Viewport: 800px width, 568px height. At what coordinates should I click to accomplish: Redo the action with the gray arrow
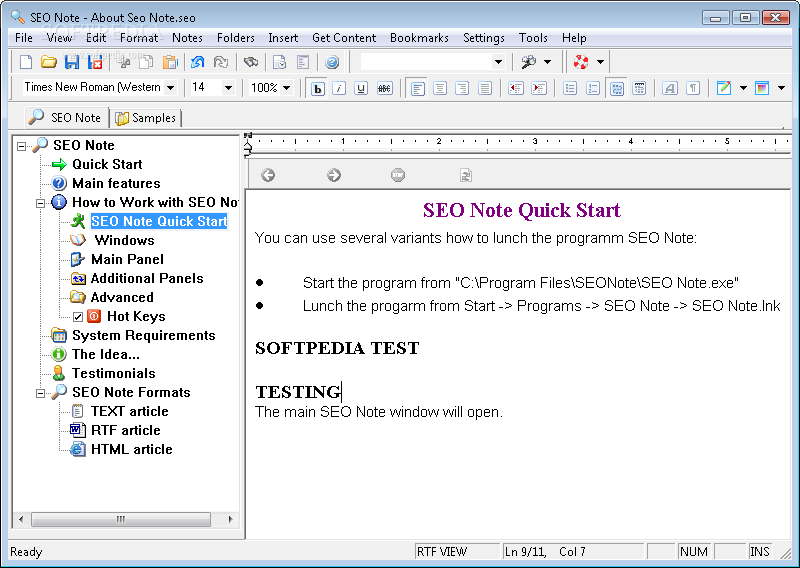[220, 62]
